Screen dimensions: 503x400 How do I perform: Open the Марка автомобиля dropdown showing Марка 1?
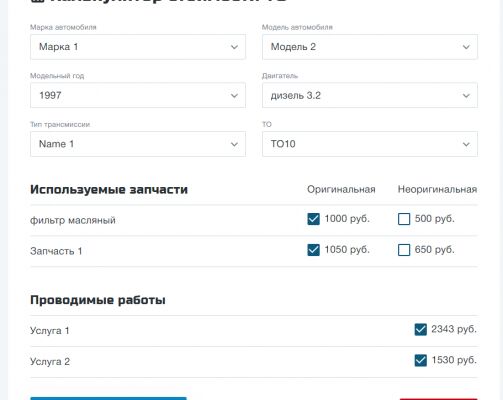(x=138, y=47)
